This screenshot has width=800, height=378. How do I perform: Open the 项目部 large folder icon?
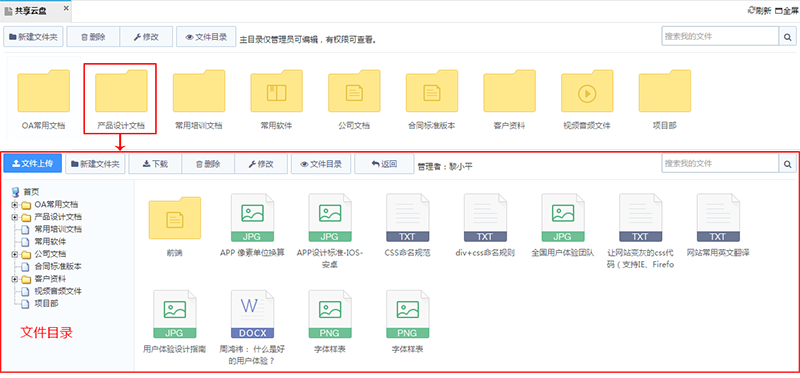[x=665, y=90]
